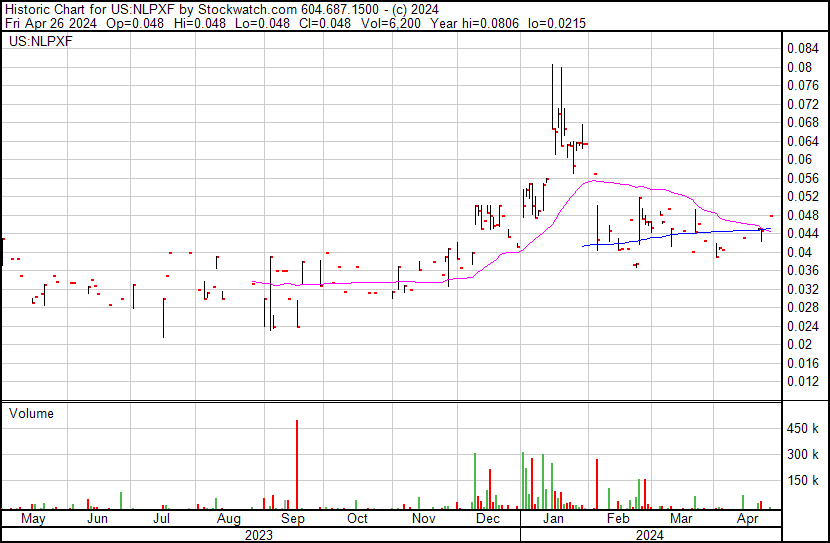Click the 0.08 price axis label

point(799,67)
